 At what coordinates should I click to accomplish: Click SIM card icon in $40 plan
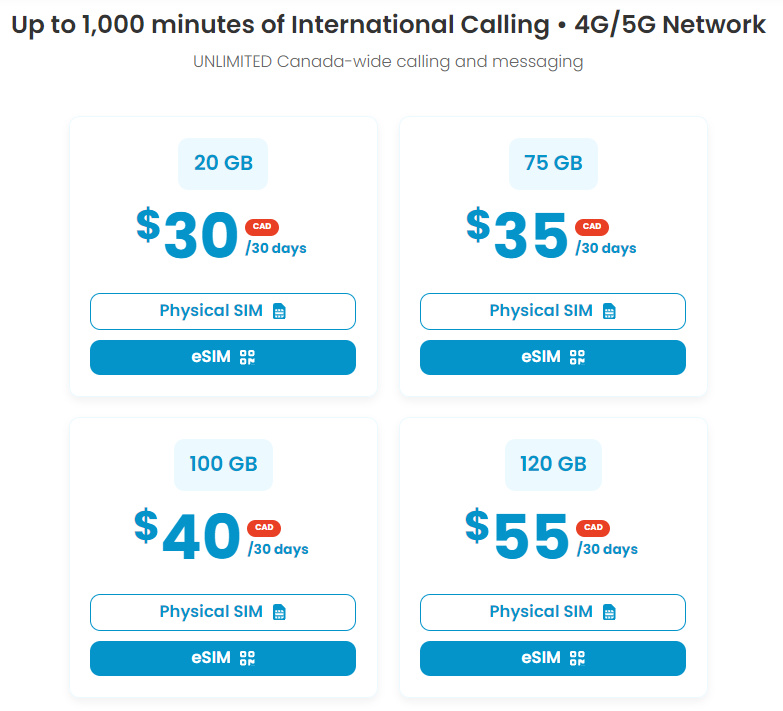(279, 612)
